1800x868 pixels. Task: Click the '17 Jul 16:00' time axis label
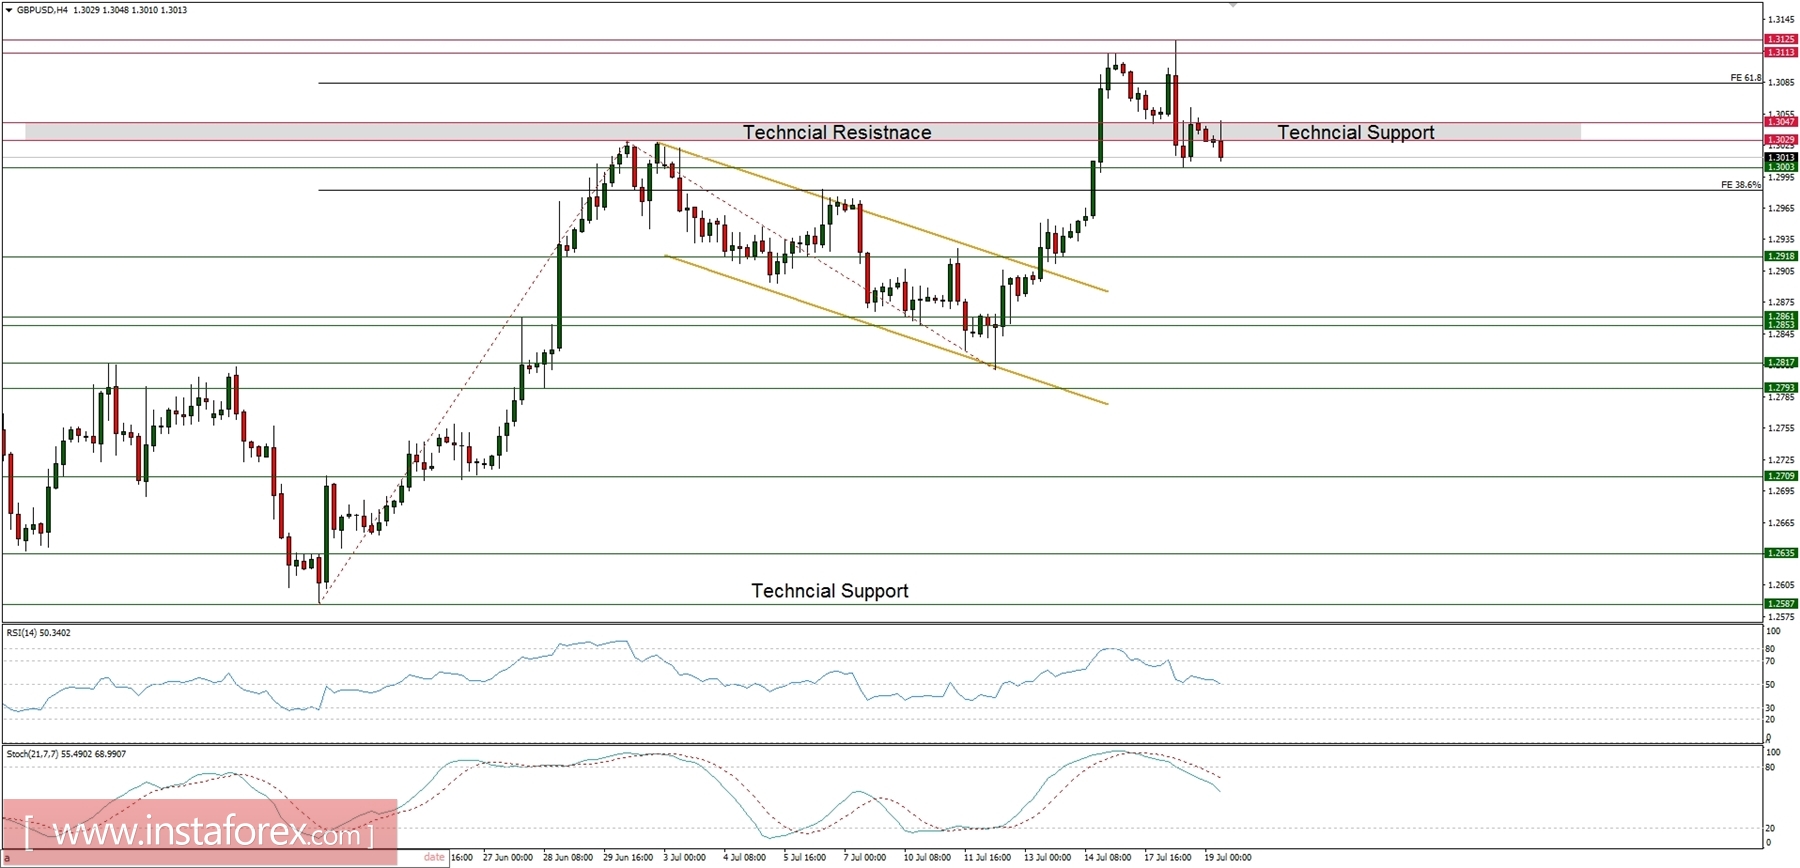[x=1168, y=857]
